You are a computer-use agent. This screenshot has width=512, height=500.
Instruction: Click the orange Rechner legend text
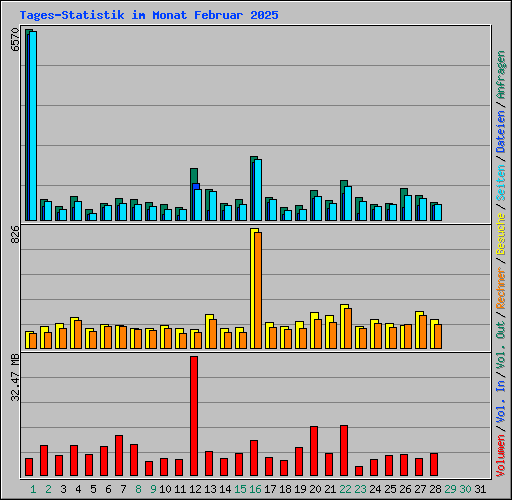click(x=501, y=288)
